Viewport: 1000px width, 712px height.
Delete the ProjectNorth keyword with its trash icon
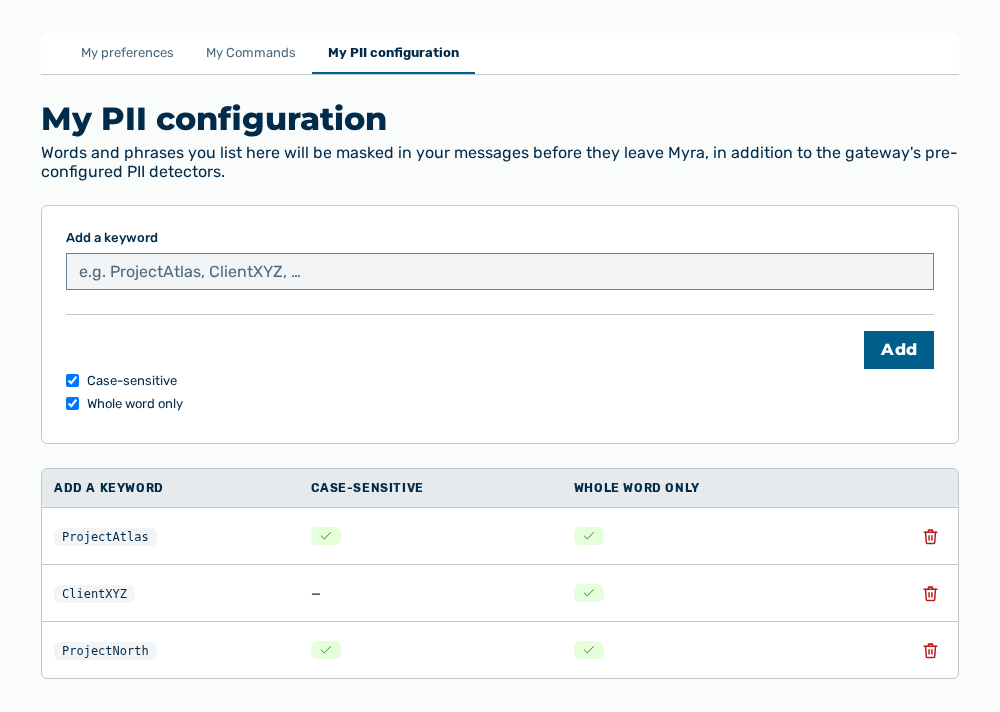[930, 651]
